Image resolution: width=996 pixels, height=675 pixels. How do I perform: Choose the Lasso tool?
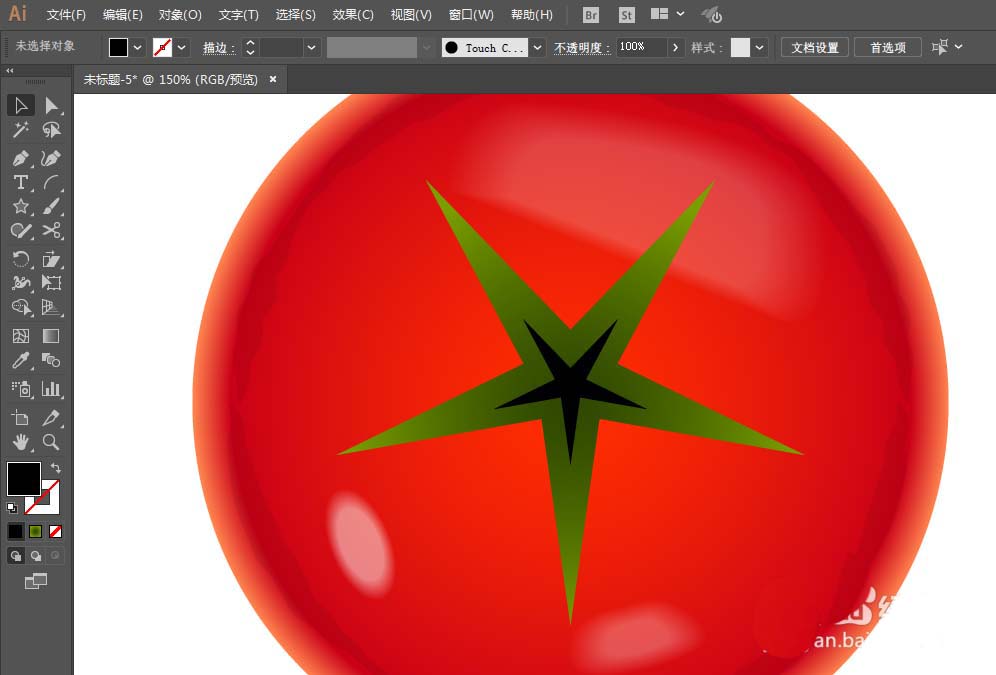coord(51,130)
